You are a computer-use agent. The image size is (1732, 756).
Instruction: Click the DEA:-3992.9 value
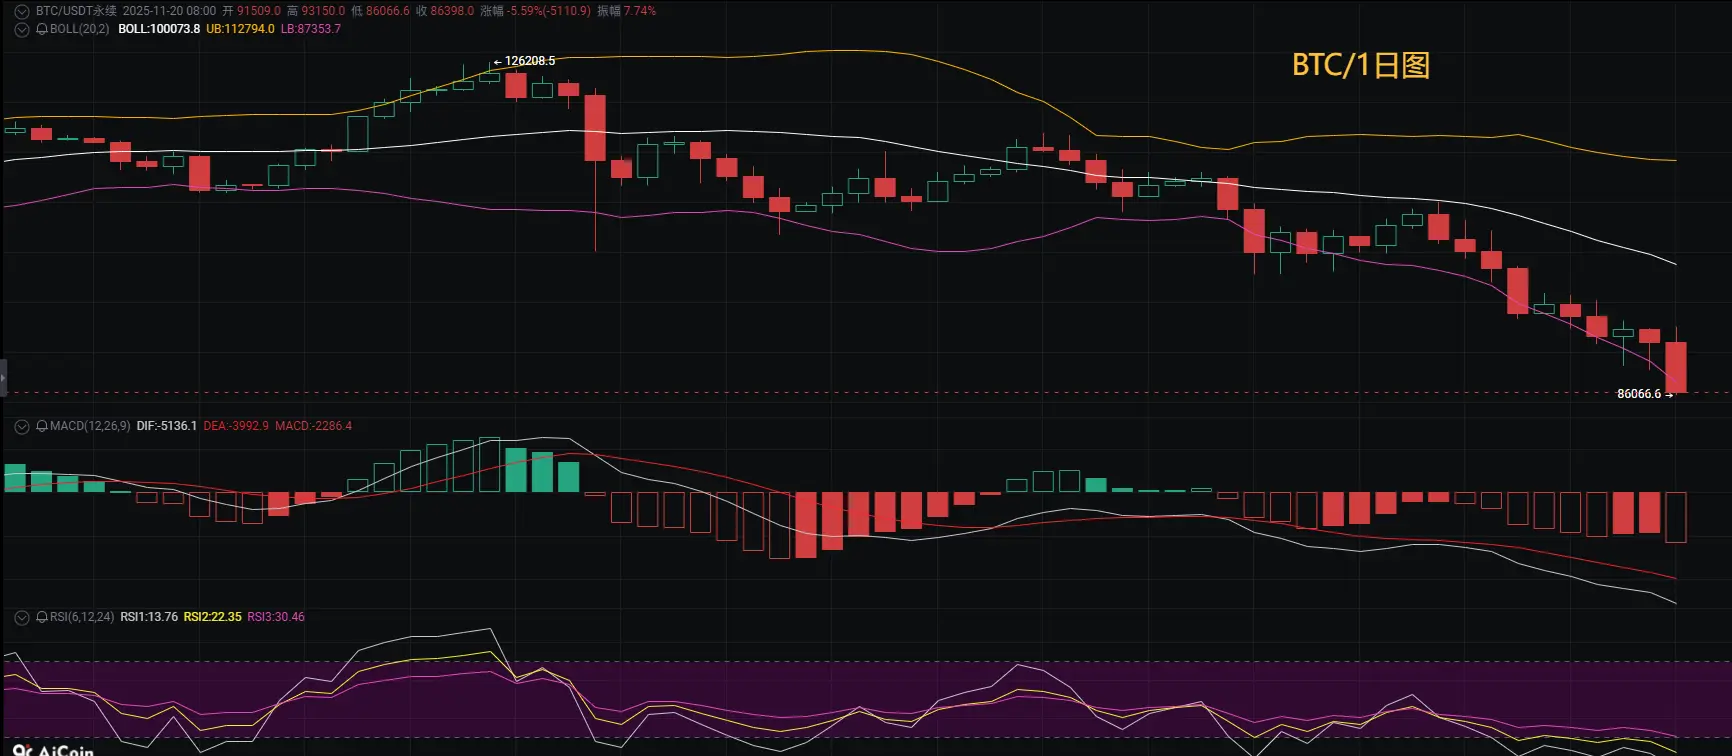click(236, 426)
